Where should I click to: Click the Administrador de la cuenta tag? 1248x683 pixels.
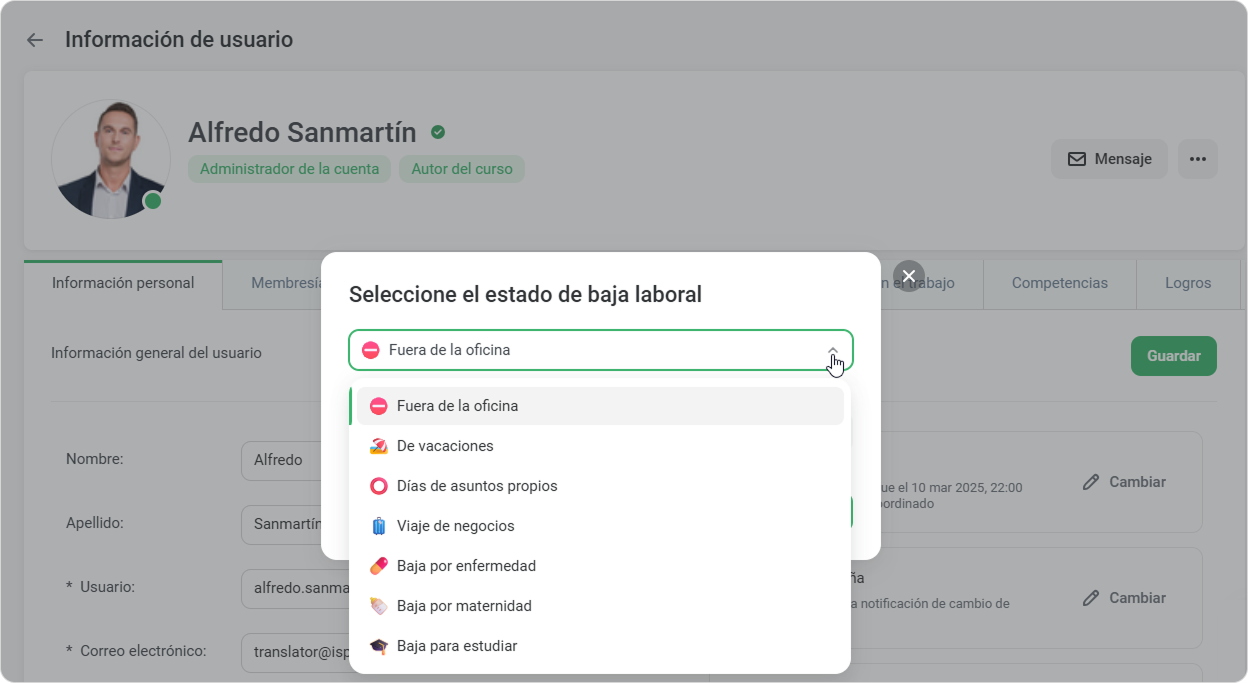coord(289,169)
